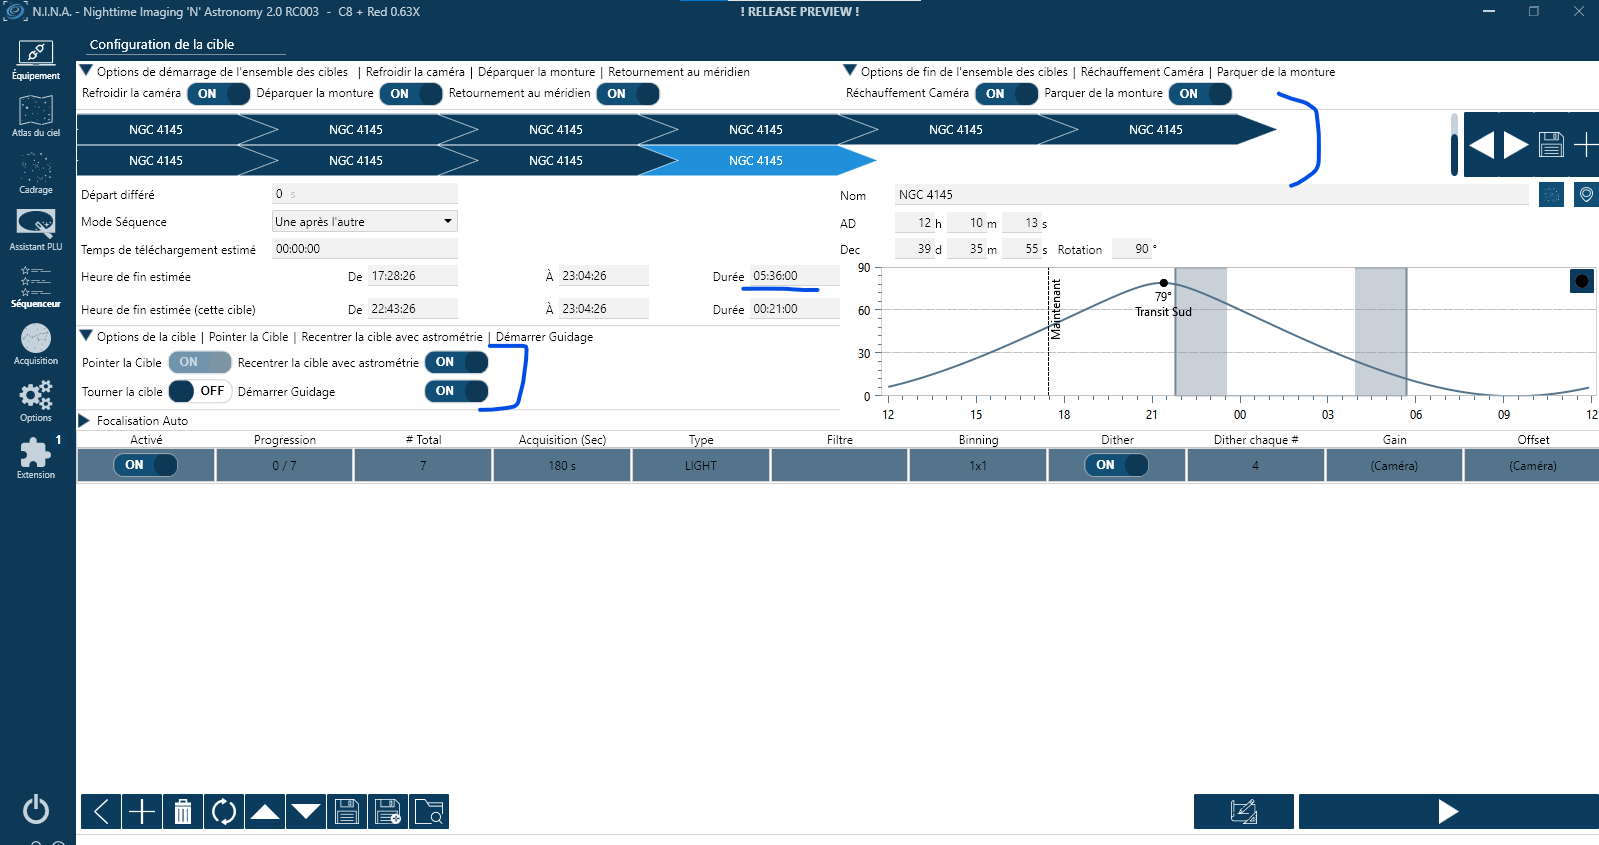The image size is (1599, 845).
Task: Click the Acquisition (Sec) cell 180 s
Action: (562, 465)
